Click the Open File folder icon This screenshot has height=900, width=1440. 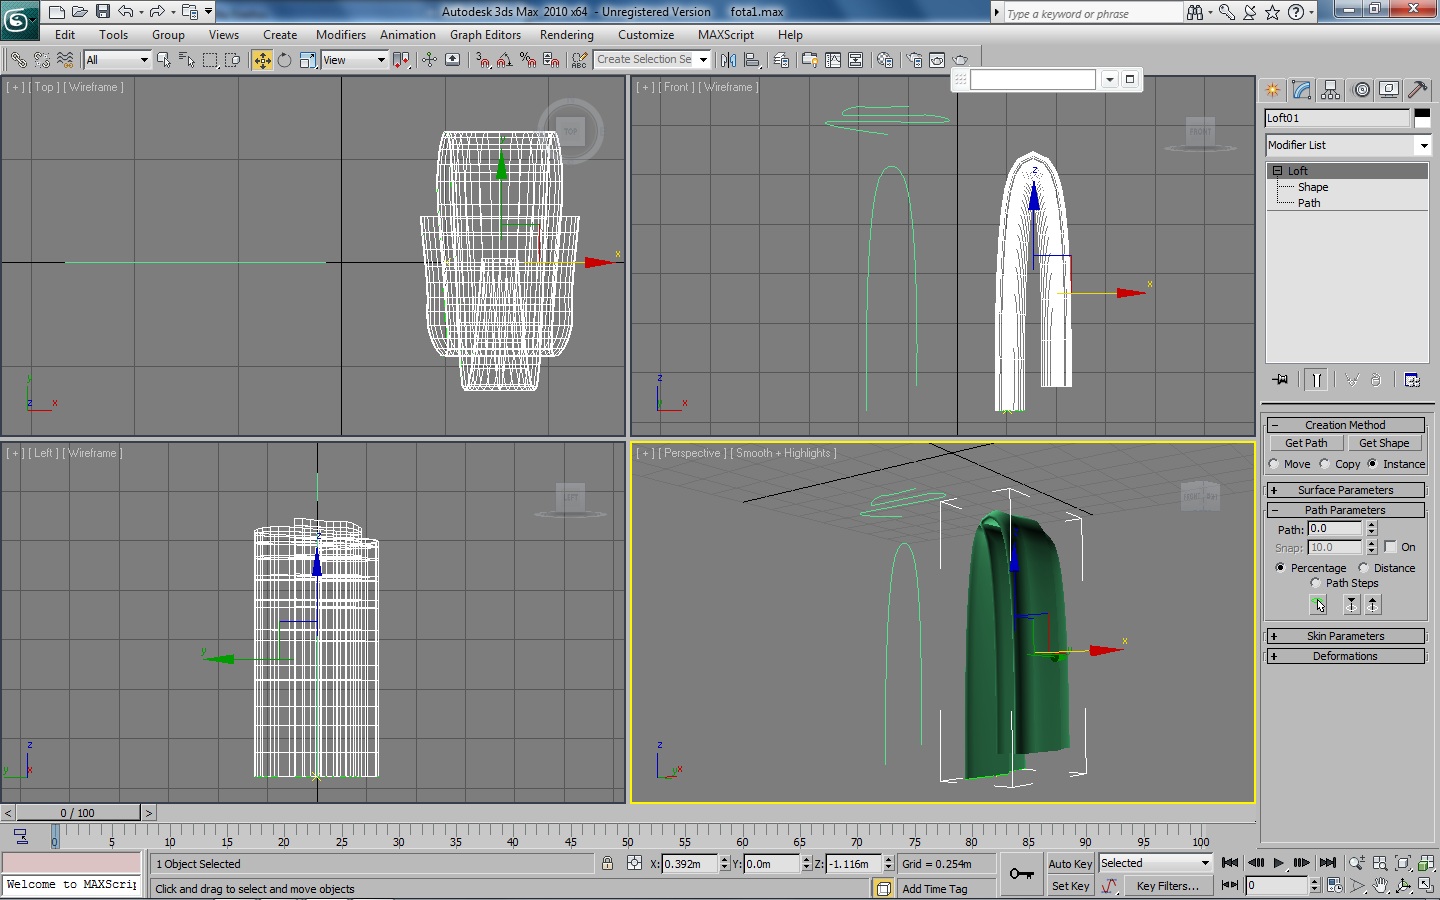click(79, 12)
